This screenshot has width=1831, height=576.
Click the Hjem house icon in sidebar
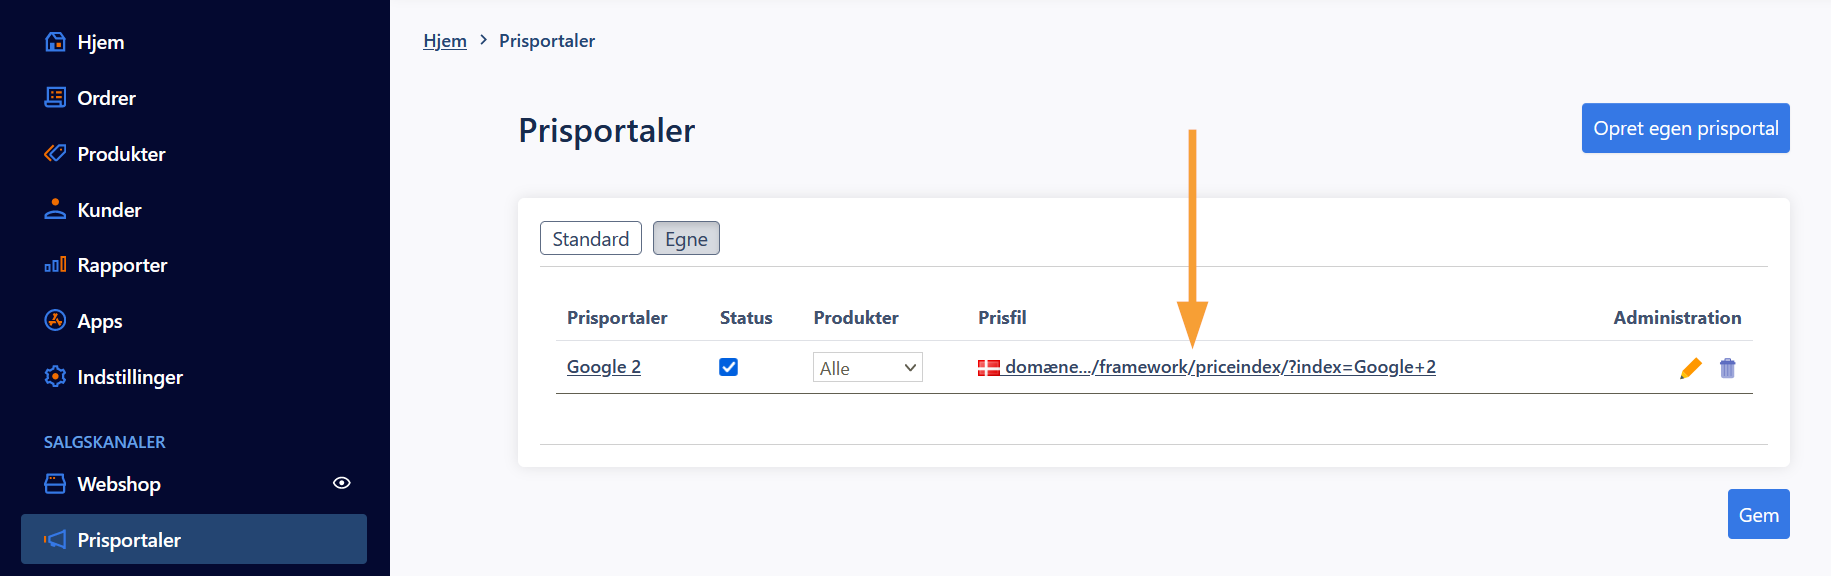coord(56,42)
